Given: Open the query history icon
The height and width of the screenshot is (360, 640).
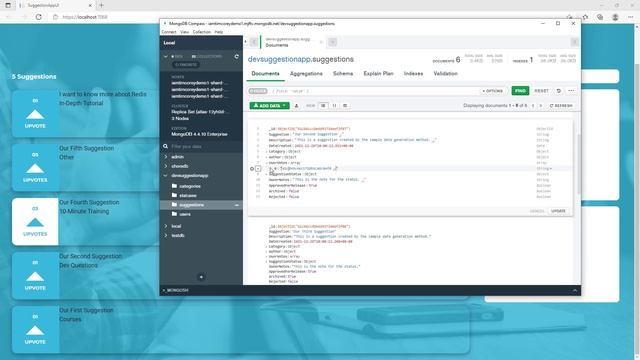Looking at the screenshot, I should click(559, 91).
